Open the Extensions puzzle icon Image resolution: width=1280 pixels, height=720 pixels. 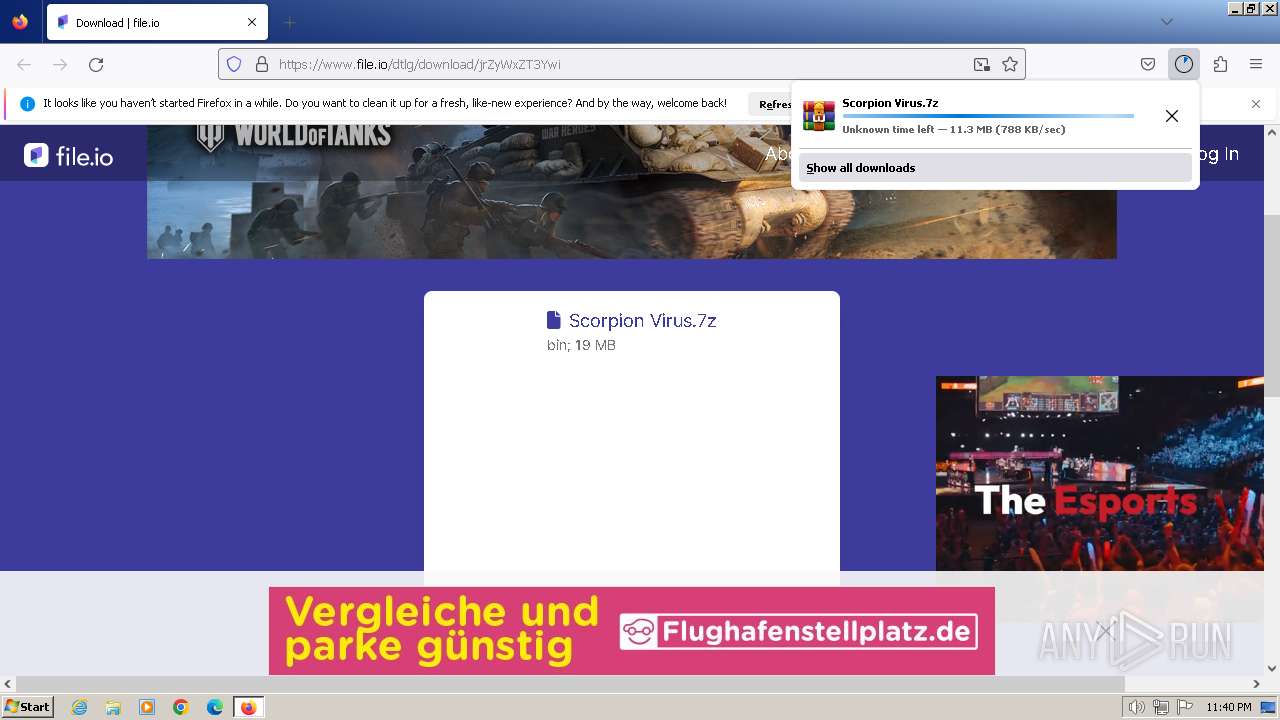[x=1220, y=64]
